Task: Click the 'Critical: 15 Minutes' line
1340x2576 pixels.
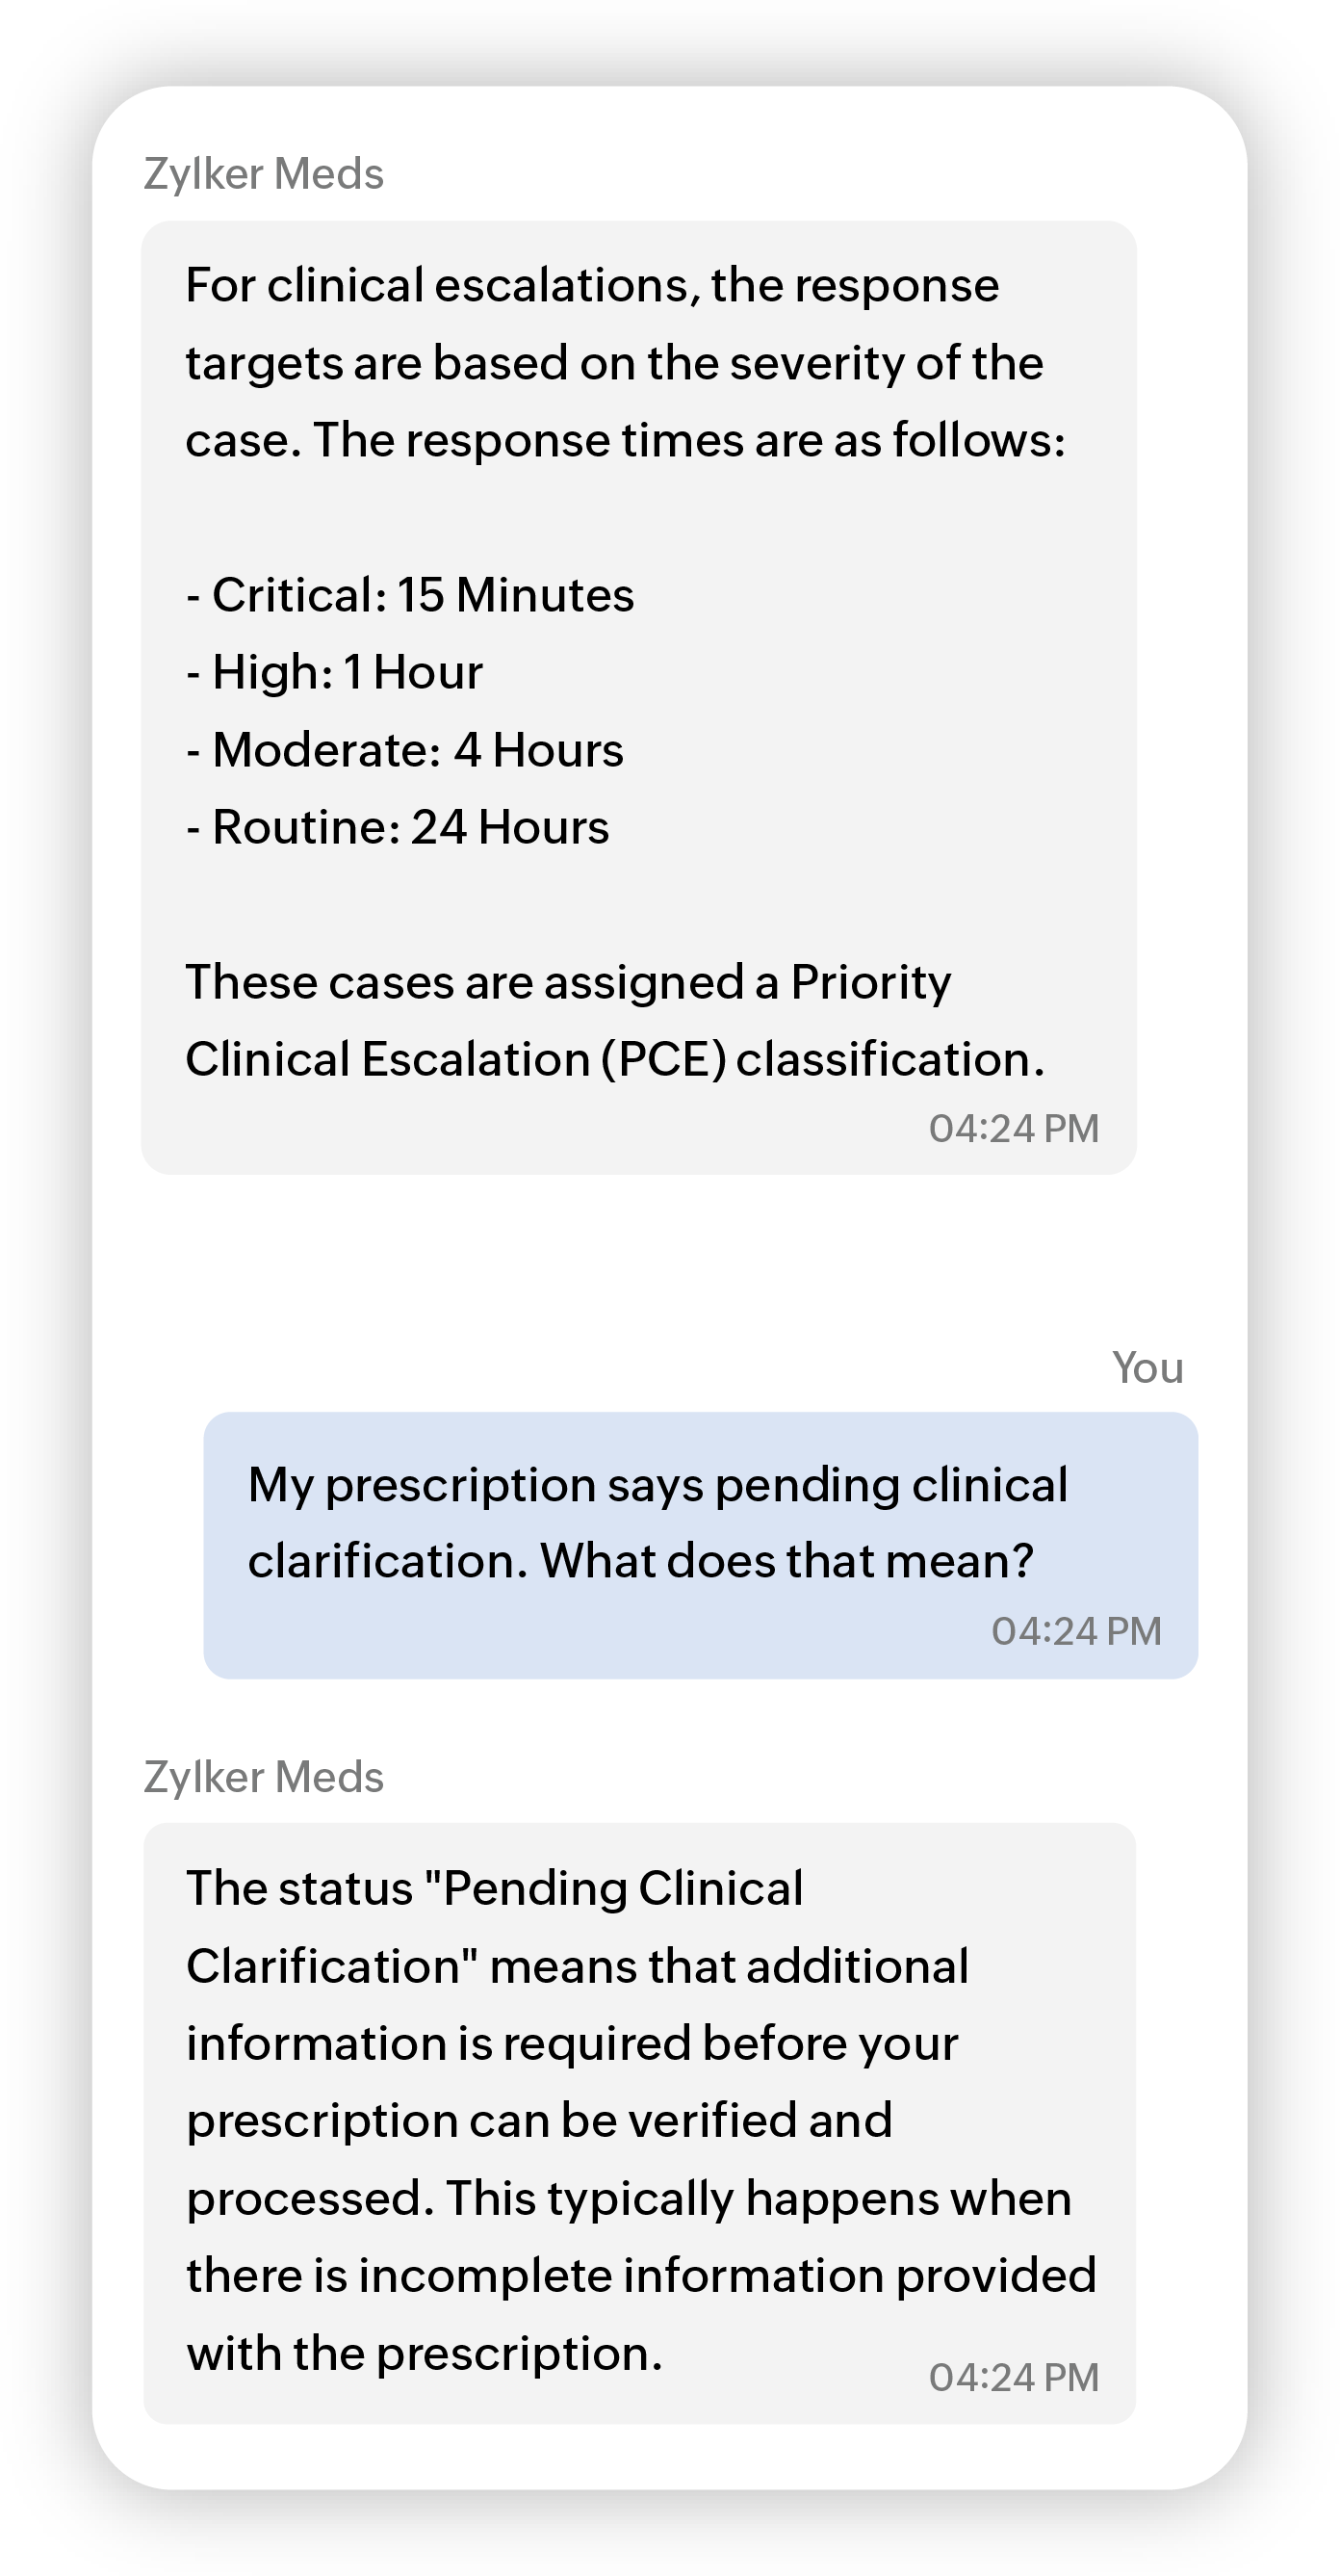Action: coord(410,595)
